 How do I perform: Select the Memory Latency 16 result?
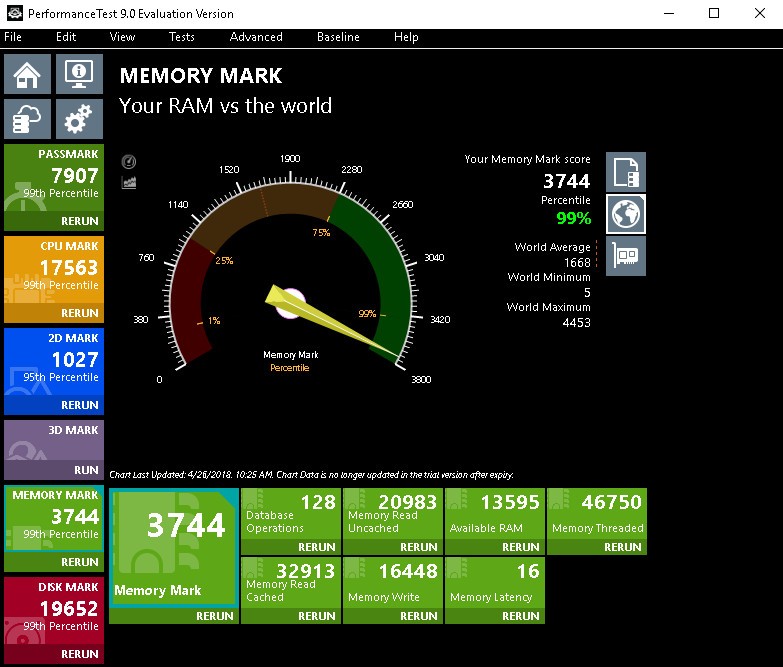pos(495,583)
